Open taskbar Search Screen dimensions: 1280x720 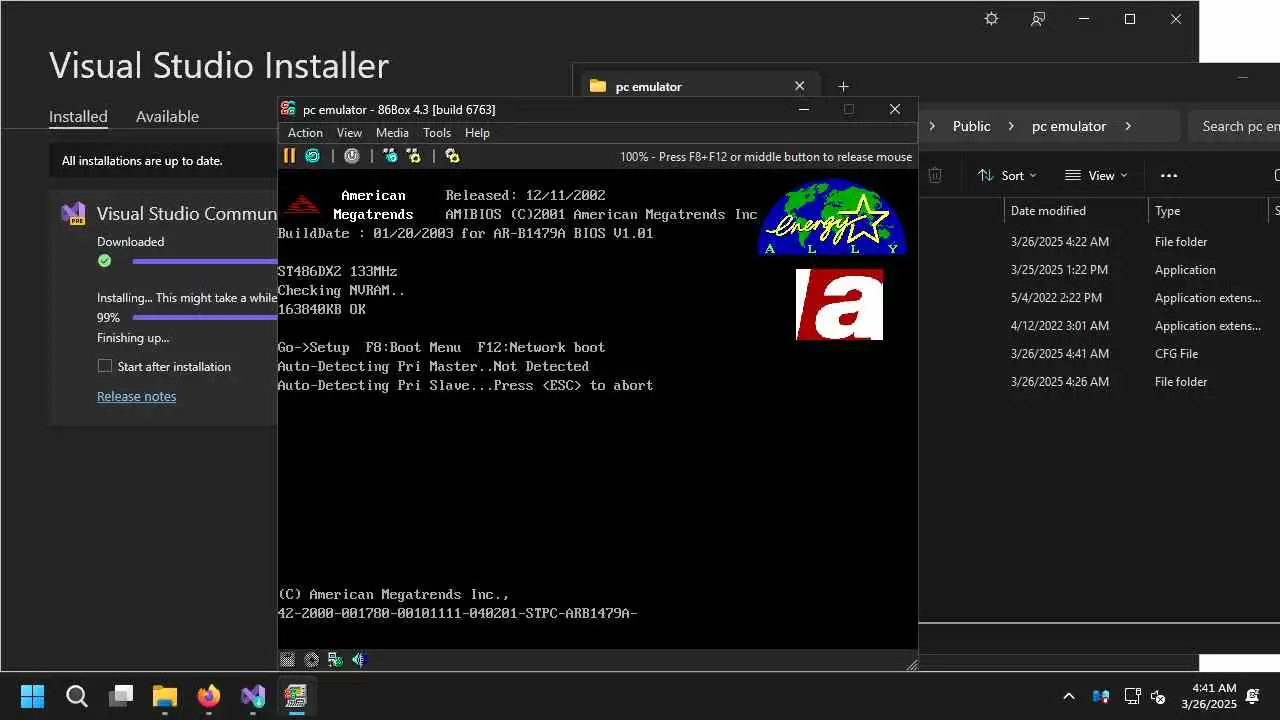point(77,696)
